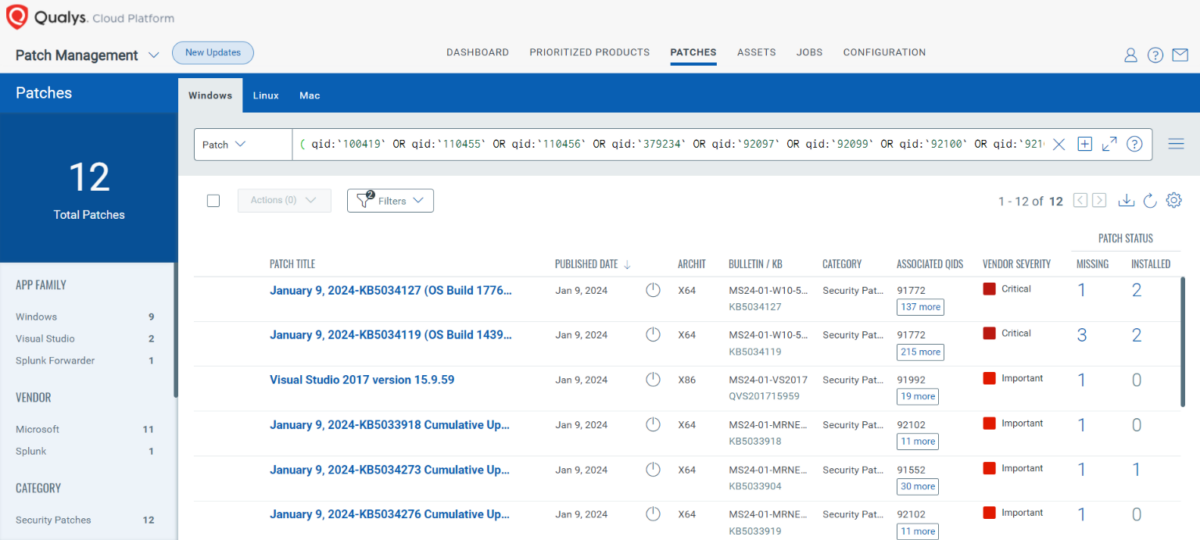This screenshot has height=540, width=1200.
Task: Click inside the QID search query field
Action: click(670, 144)
